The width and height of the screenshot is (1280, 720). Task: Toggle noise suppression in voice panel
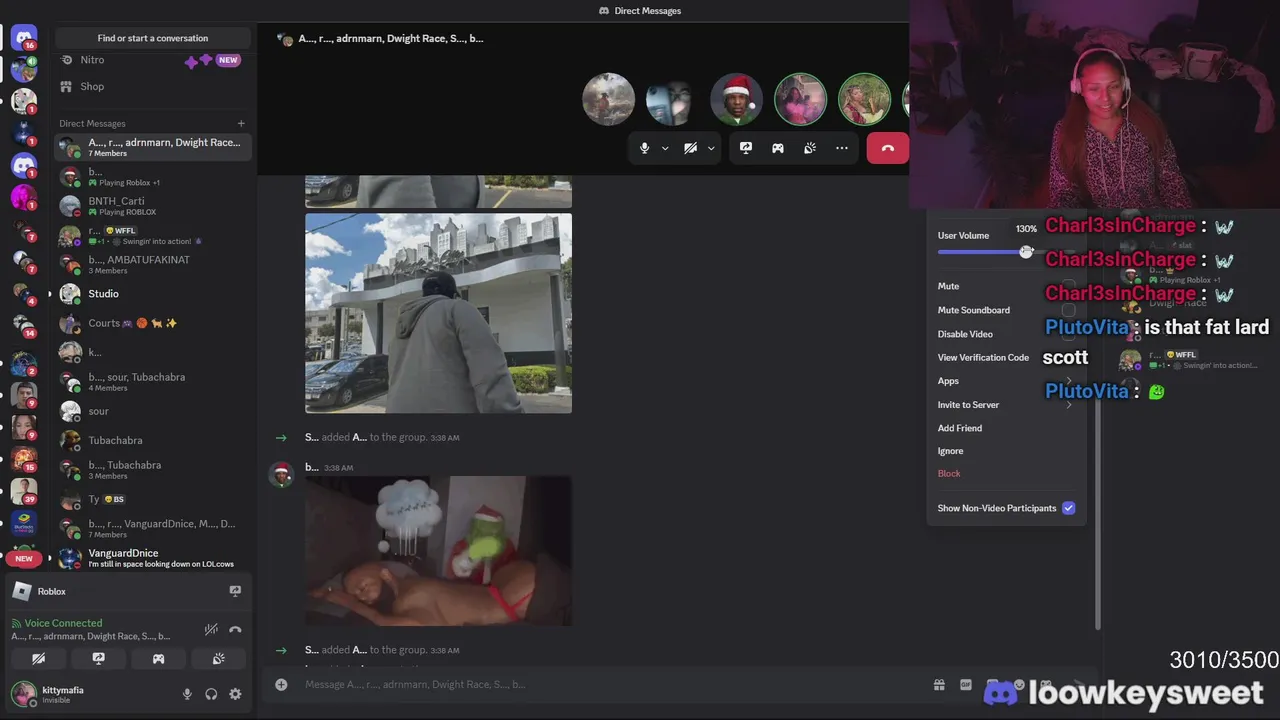click(x=211, y=629)
